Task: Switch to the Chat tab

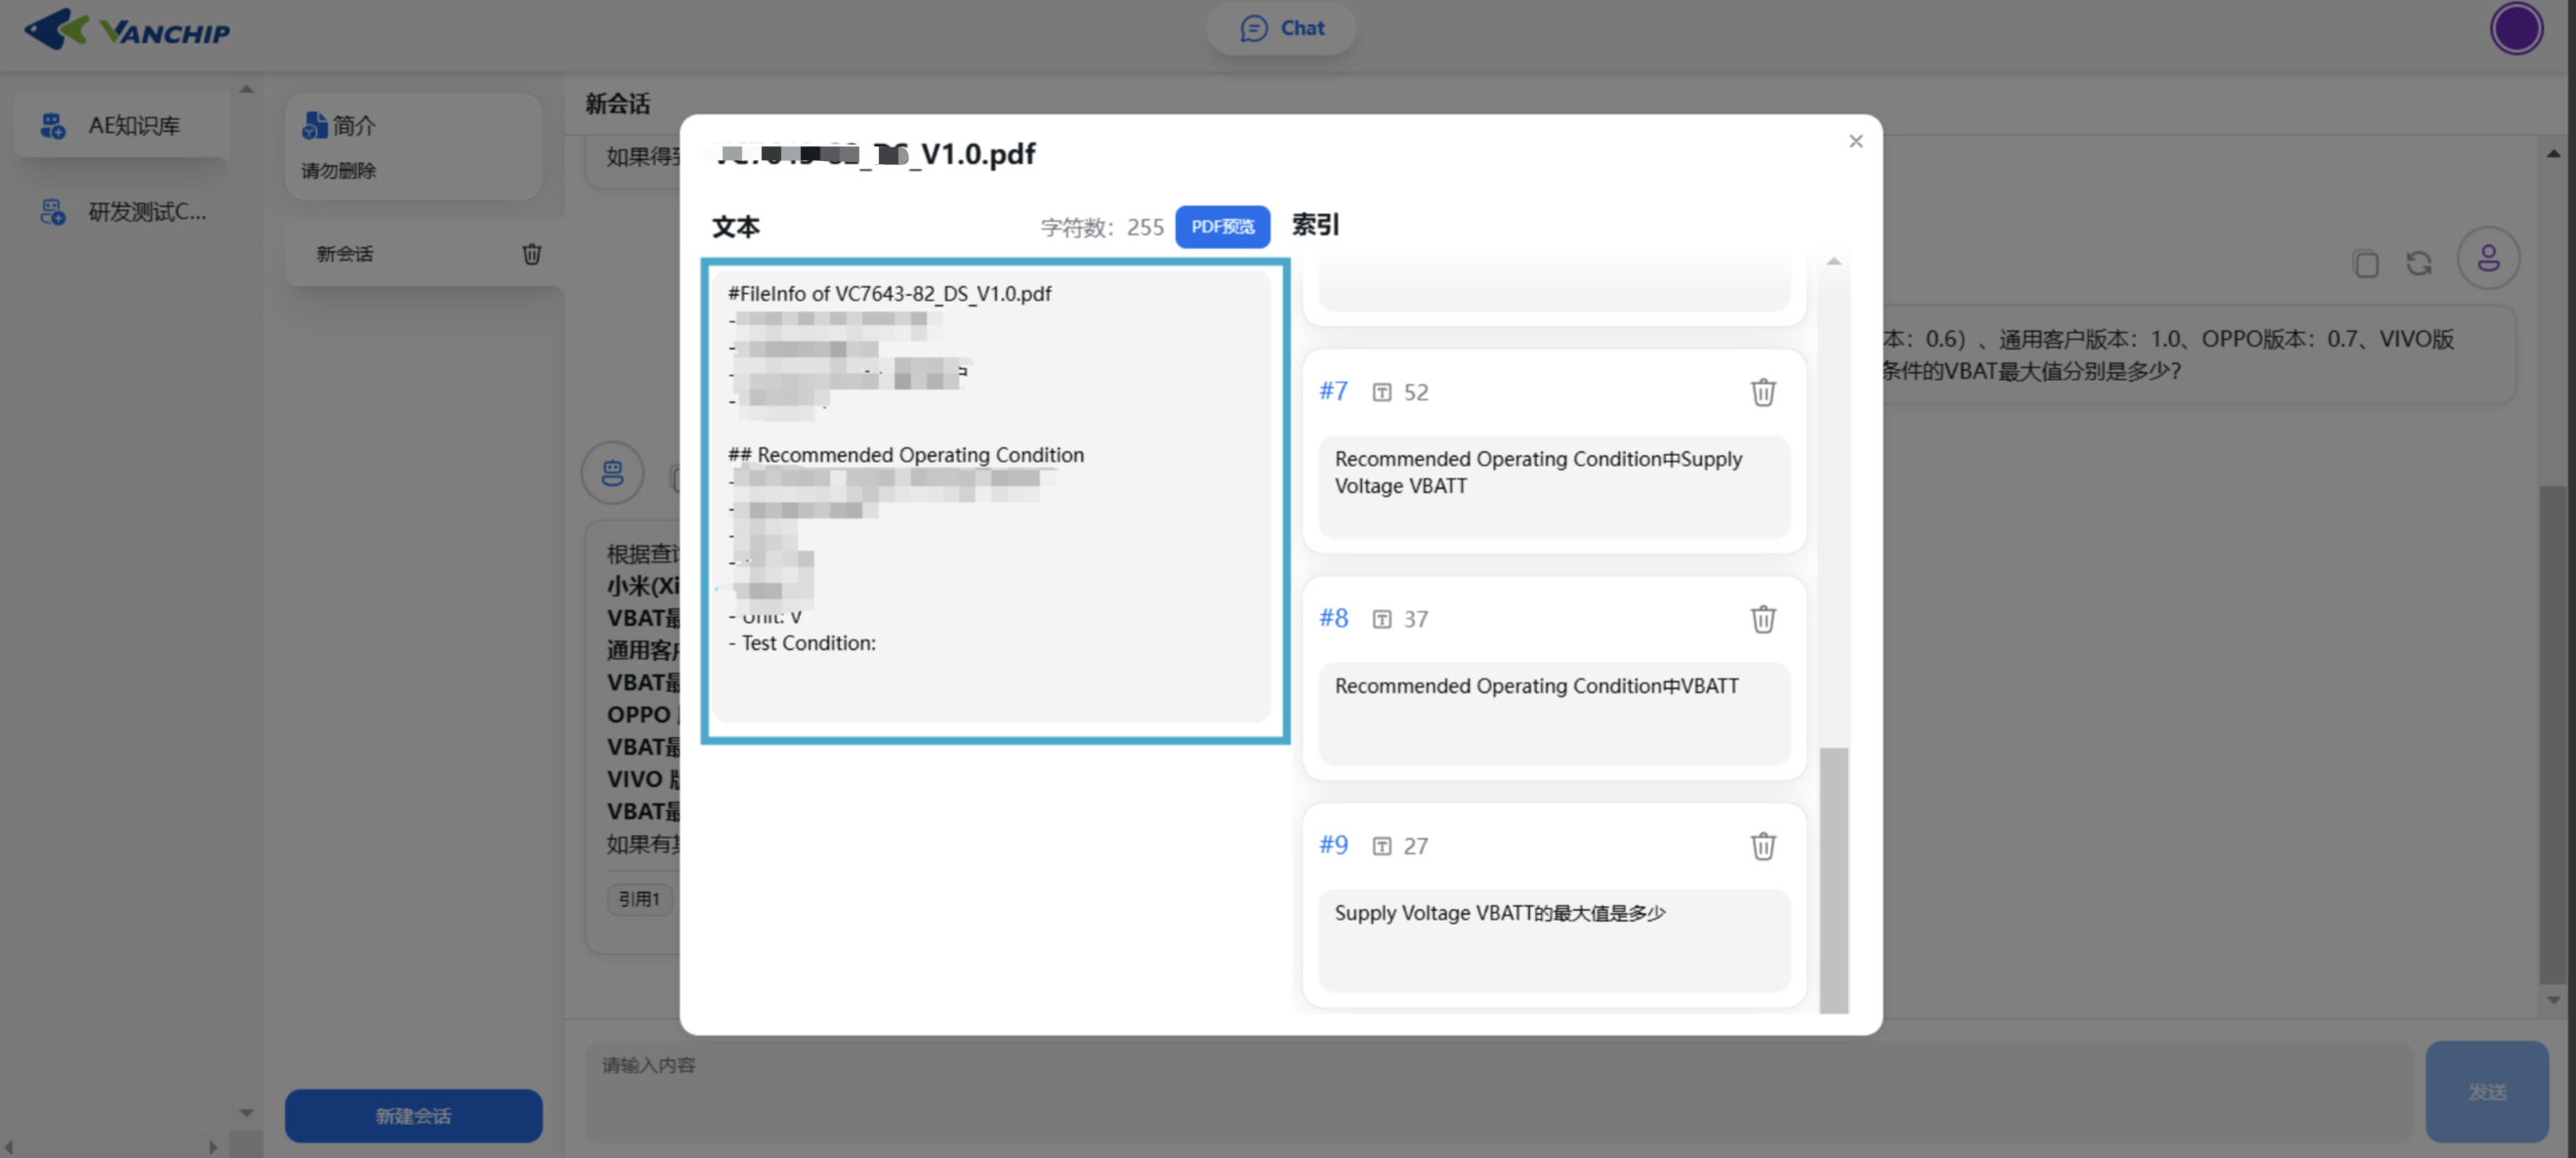Action: pos(1281,28)
